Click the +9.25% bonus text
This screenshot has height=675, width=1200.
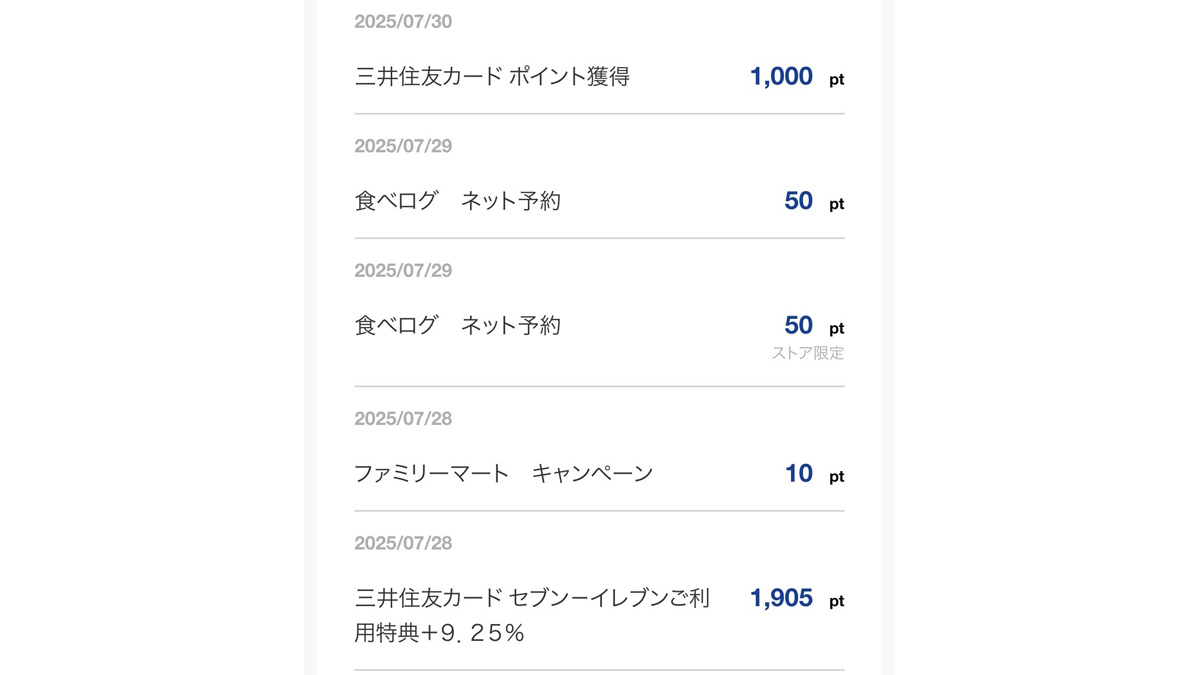468,633
